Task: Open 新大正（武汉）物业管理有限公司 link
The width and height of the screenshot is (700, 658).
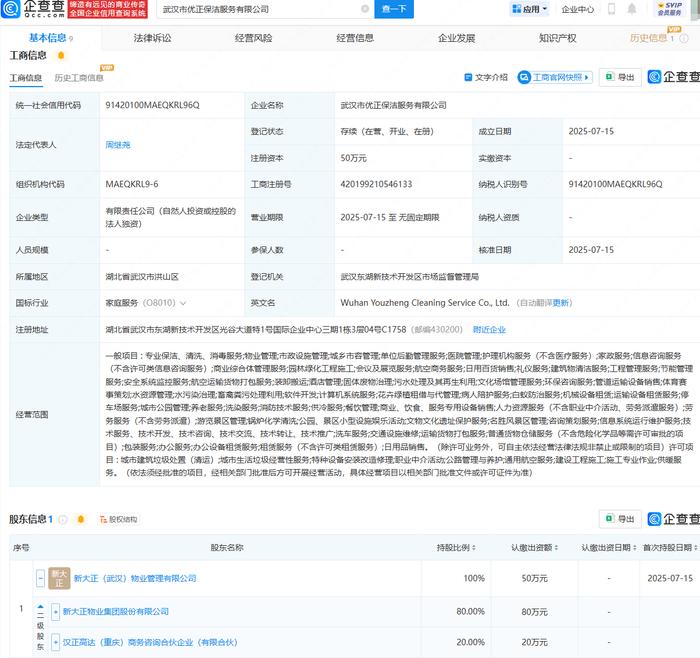Action: (x=135, y=579)
